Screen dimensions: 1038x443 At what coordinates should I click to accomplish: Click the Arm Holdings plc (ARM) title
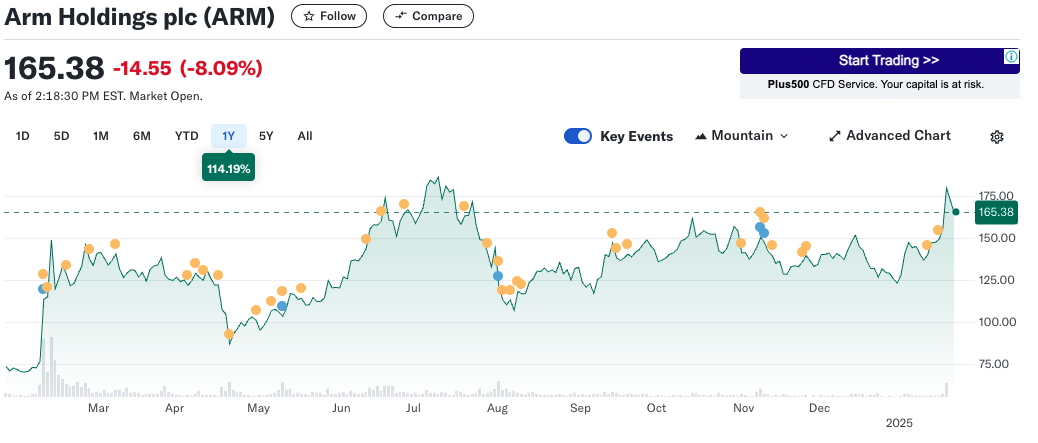tap(139, 17)
